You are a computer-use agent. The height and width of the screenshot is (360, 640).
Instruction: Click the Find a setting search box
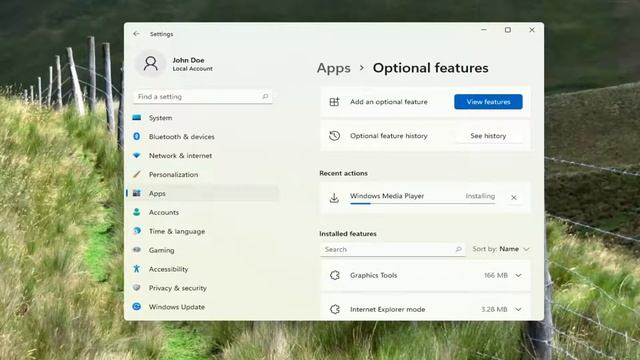202,97
